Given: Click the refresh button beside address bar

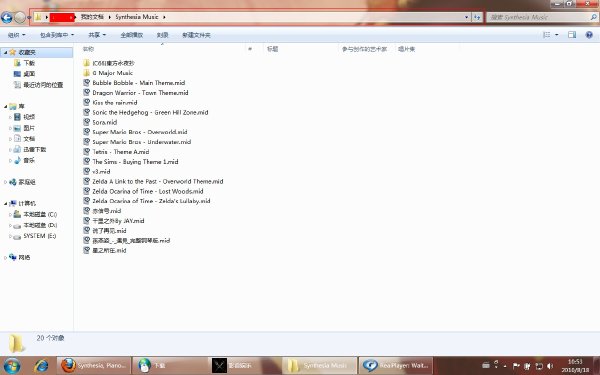Looking at the screenshot, I should tap(477, 17).
